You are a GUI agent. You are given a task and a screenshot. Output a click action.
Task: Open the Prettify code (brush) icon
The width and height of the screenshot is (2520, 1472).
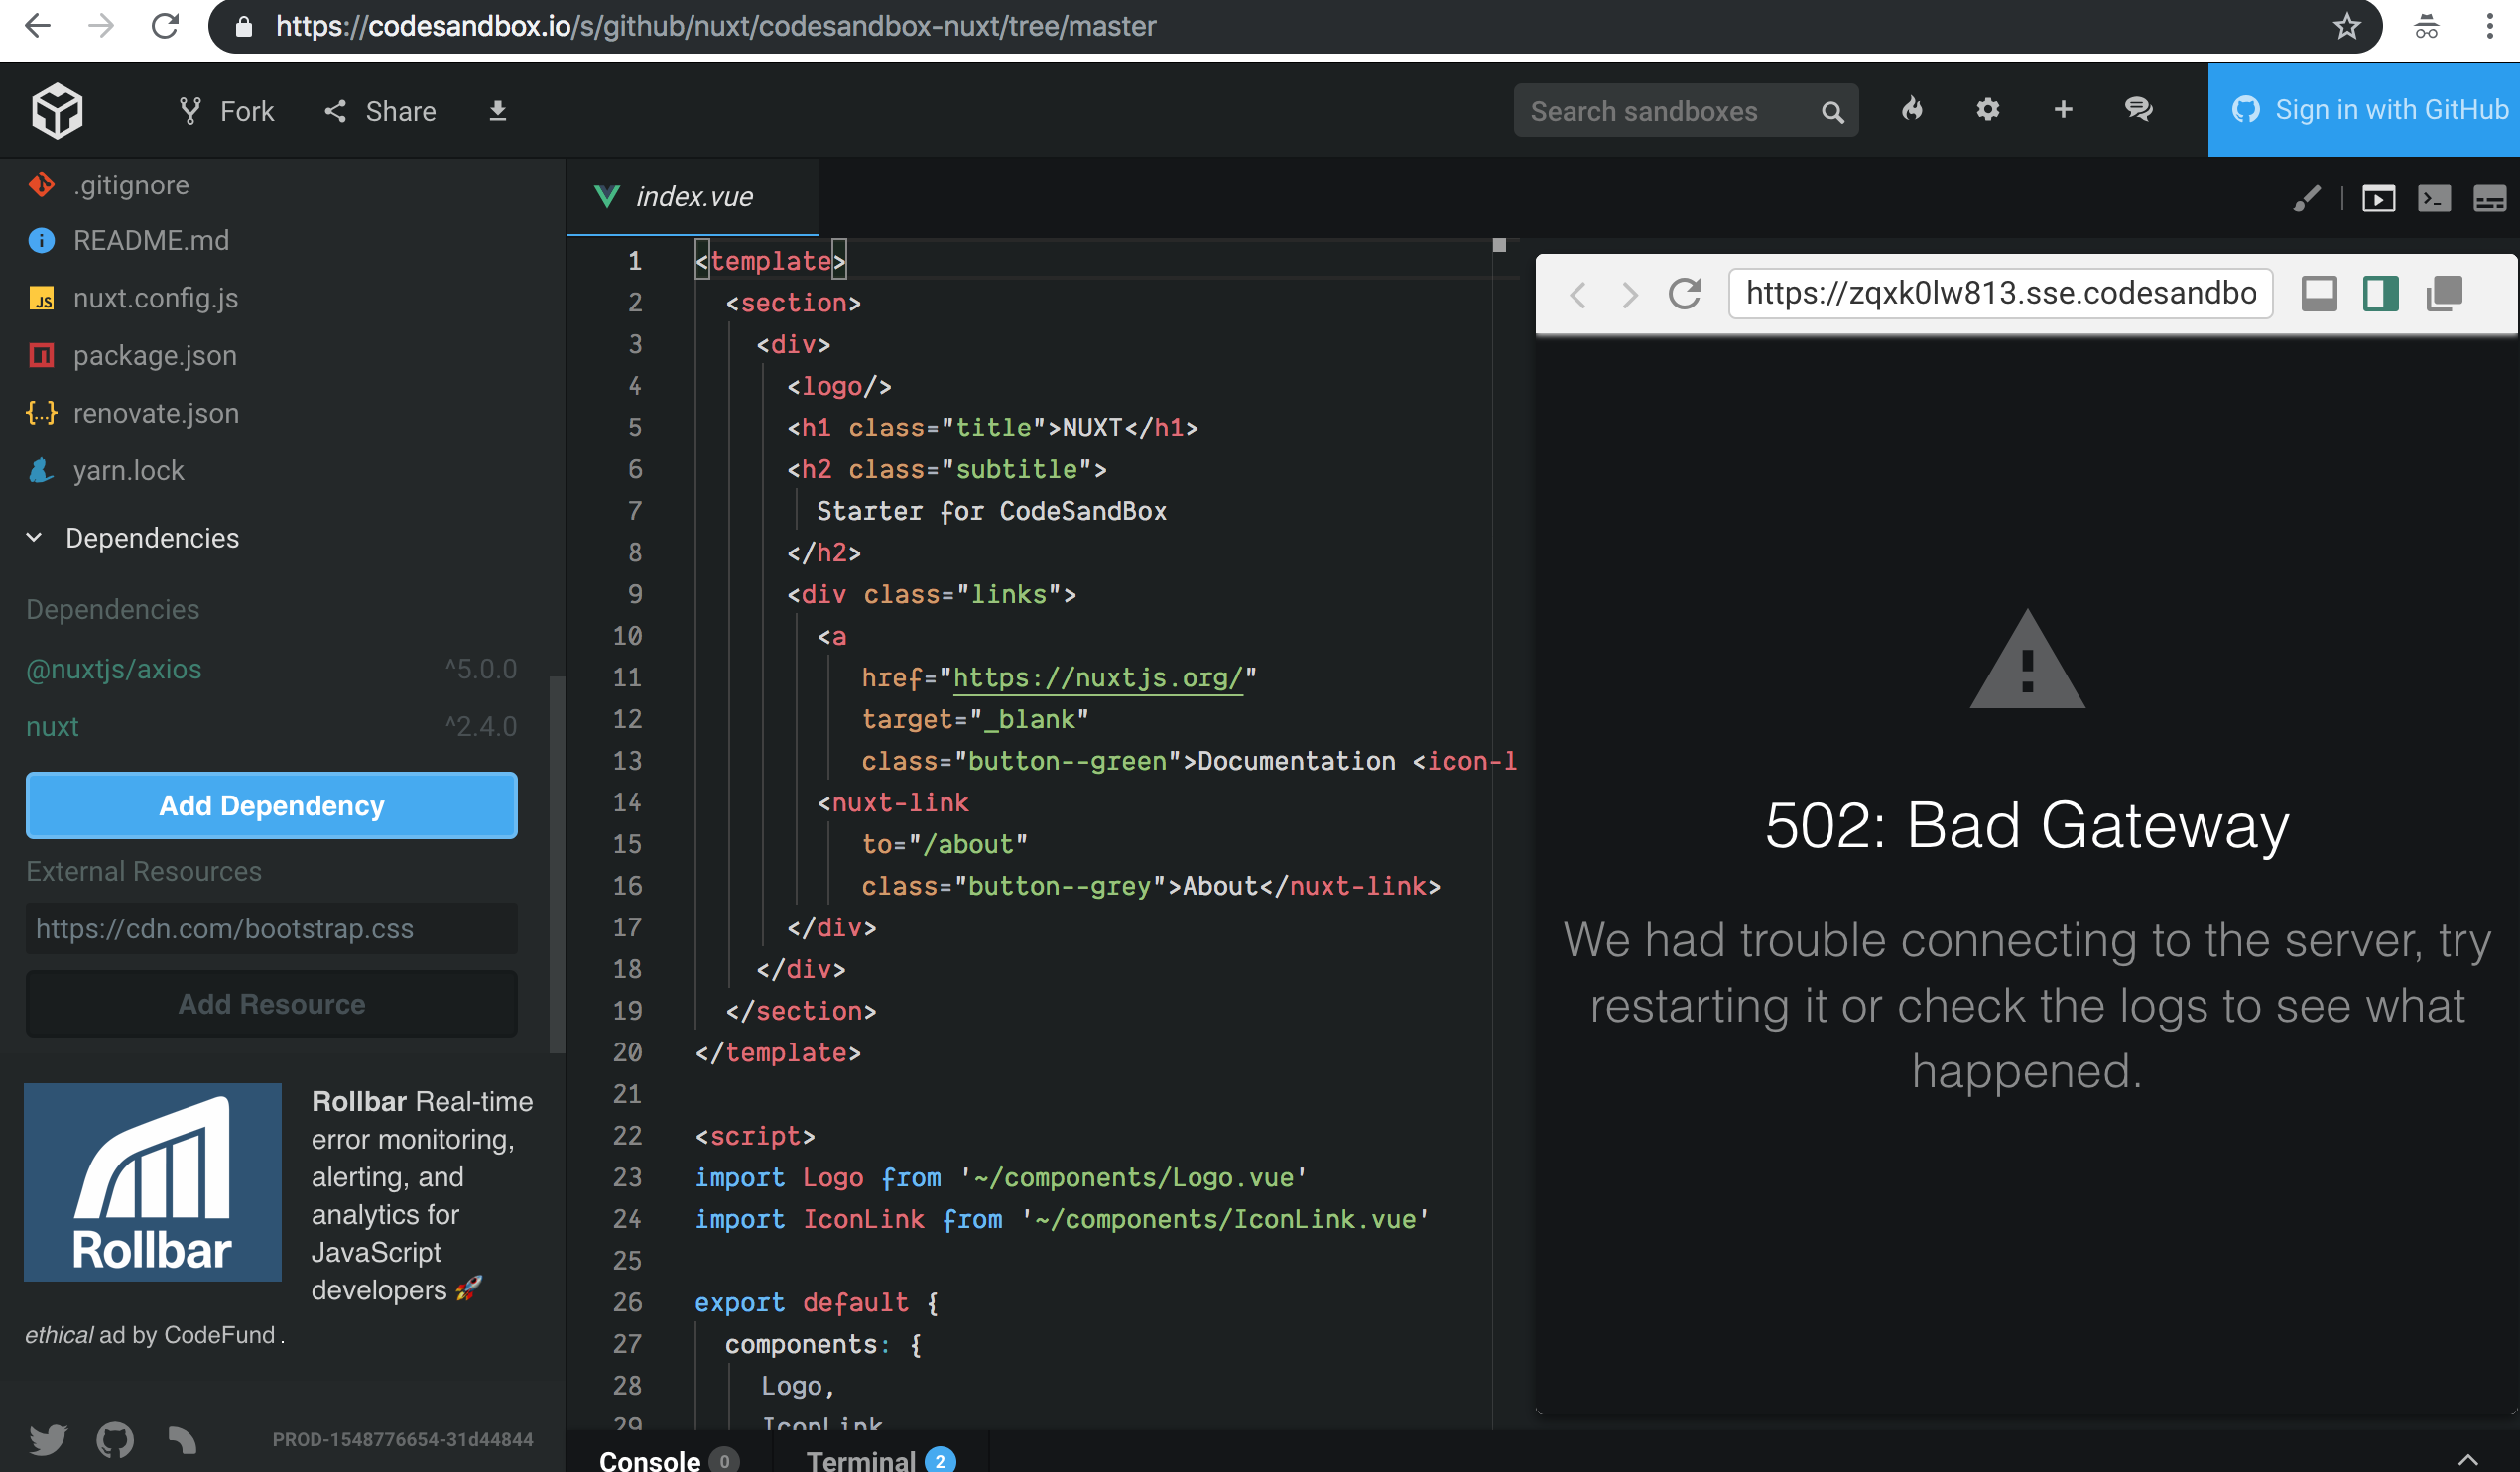tap(2307, 199)
